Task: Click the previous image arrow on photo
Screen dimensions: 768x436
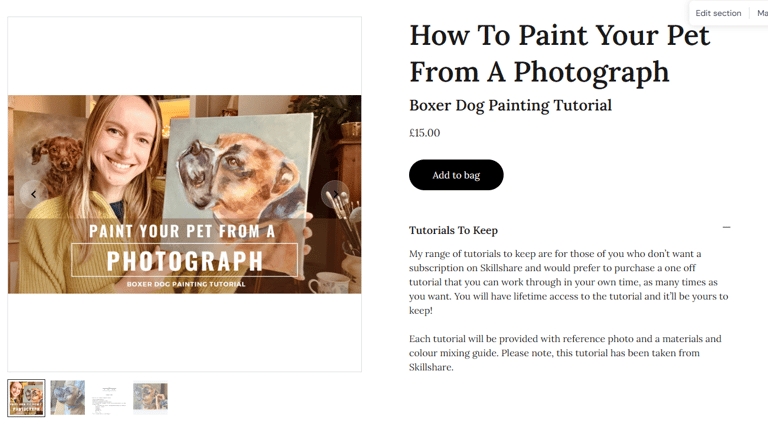Action: point(33,194)
